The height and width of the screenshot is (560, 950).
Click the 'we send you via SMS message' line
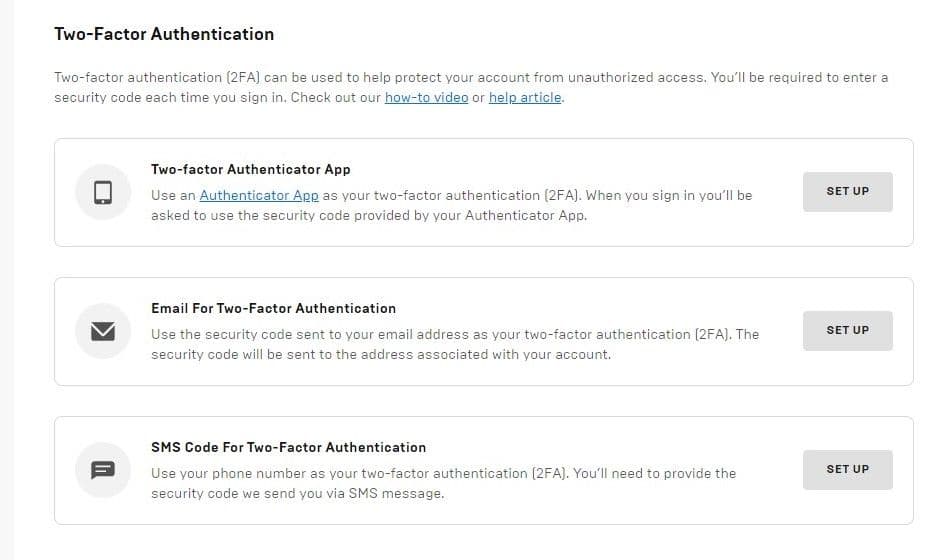pyautogui.click(x=297, y=493)
